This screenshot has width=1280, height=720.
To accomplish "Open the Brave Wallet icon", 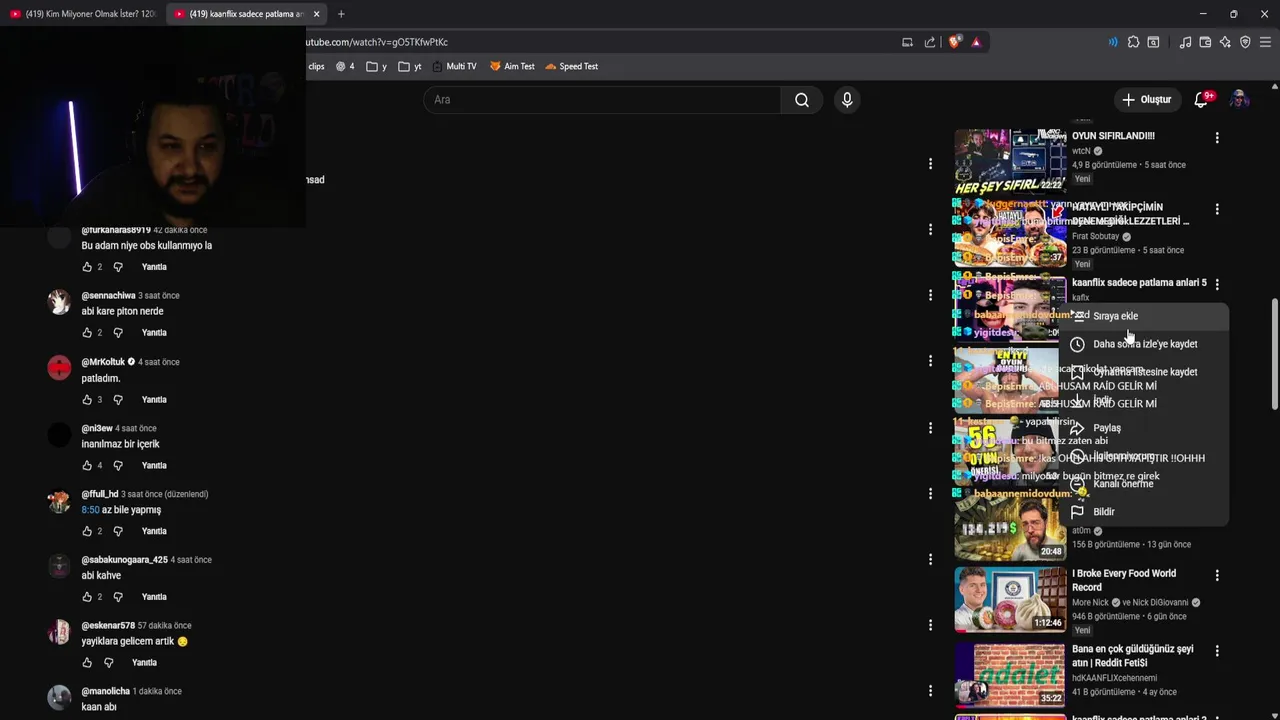I will (x=1205, y=42).
